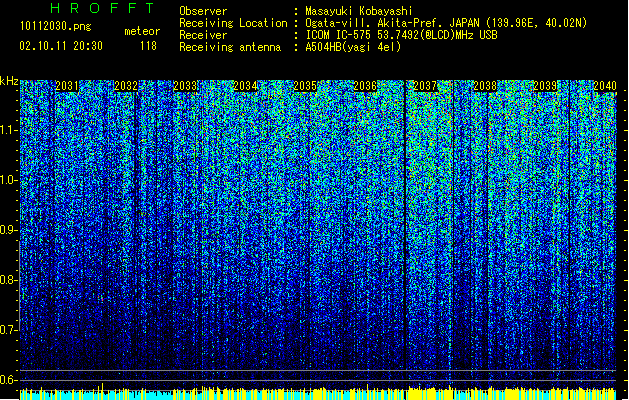The height and width of the screenshot is (400, 629).
Task: Click the kHz axis unit label
Action: [x=9, y=81]
